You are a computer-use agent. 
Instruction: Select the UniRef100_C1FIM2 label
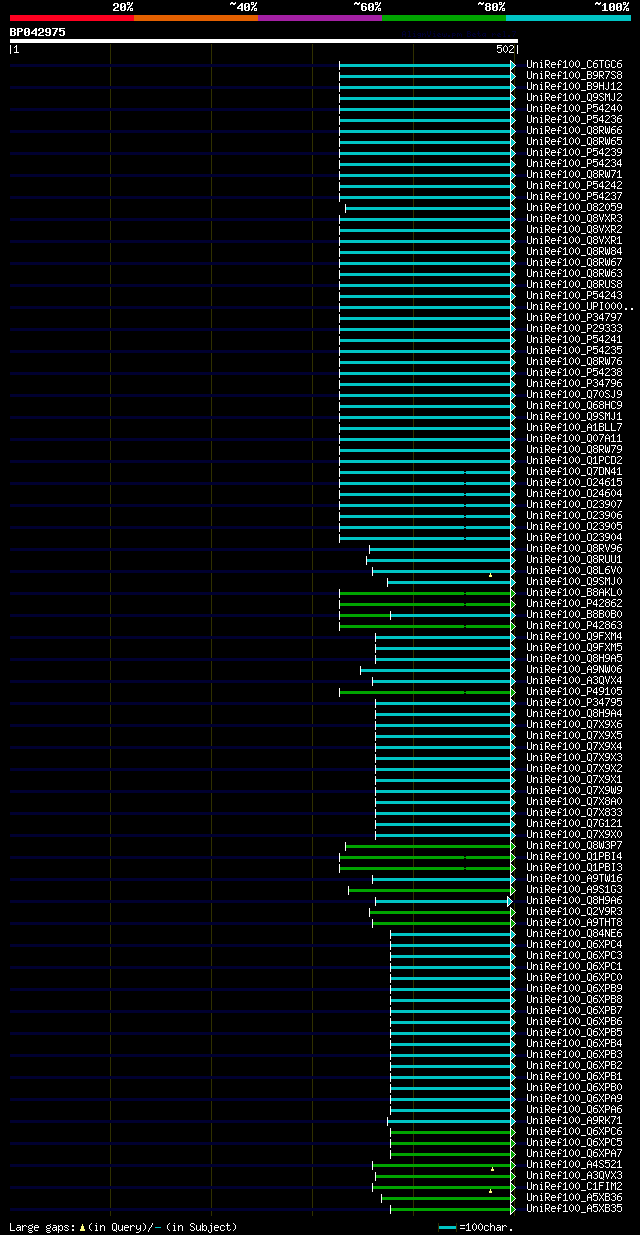click(x=574, y=1186)
